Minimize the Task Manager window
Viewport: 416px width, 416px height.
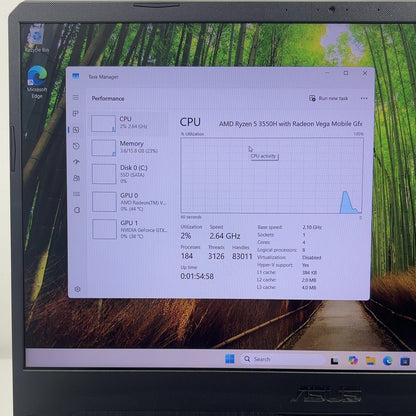click(x=327, y=73)
